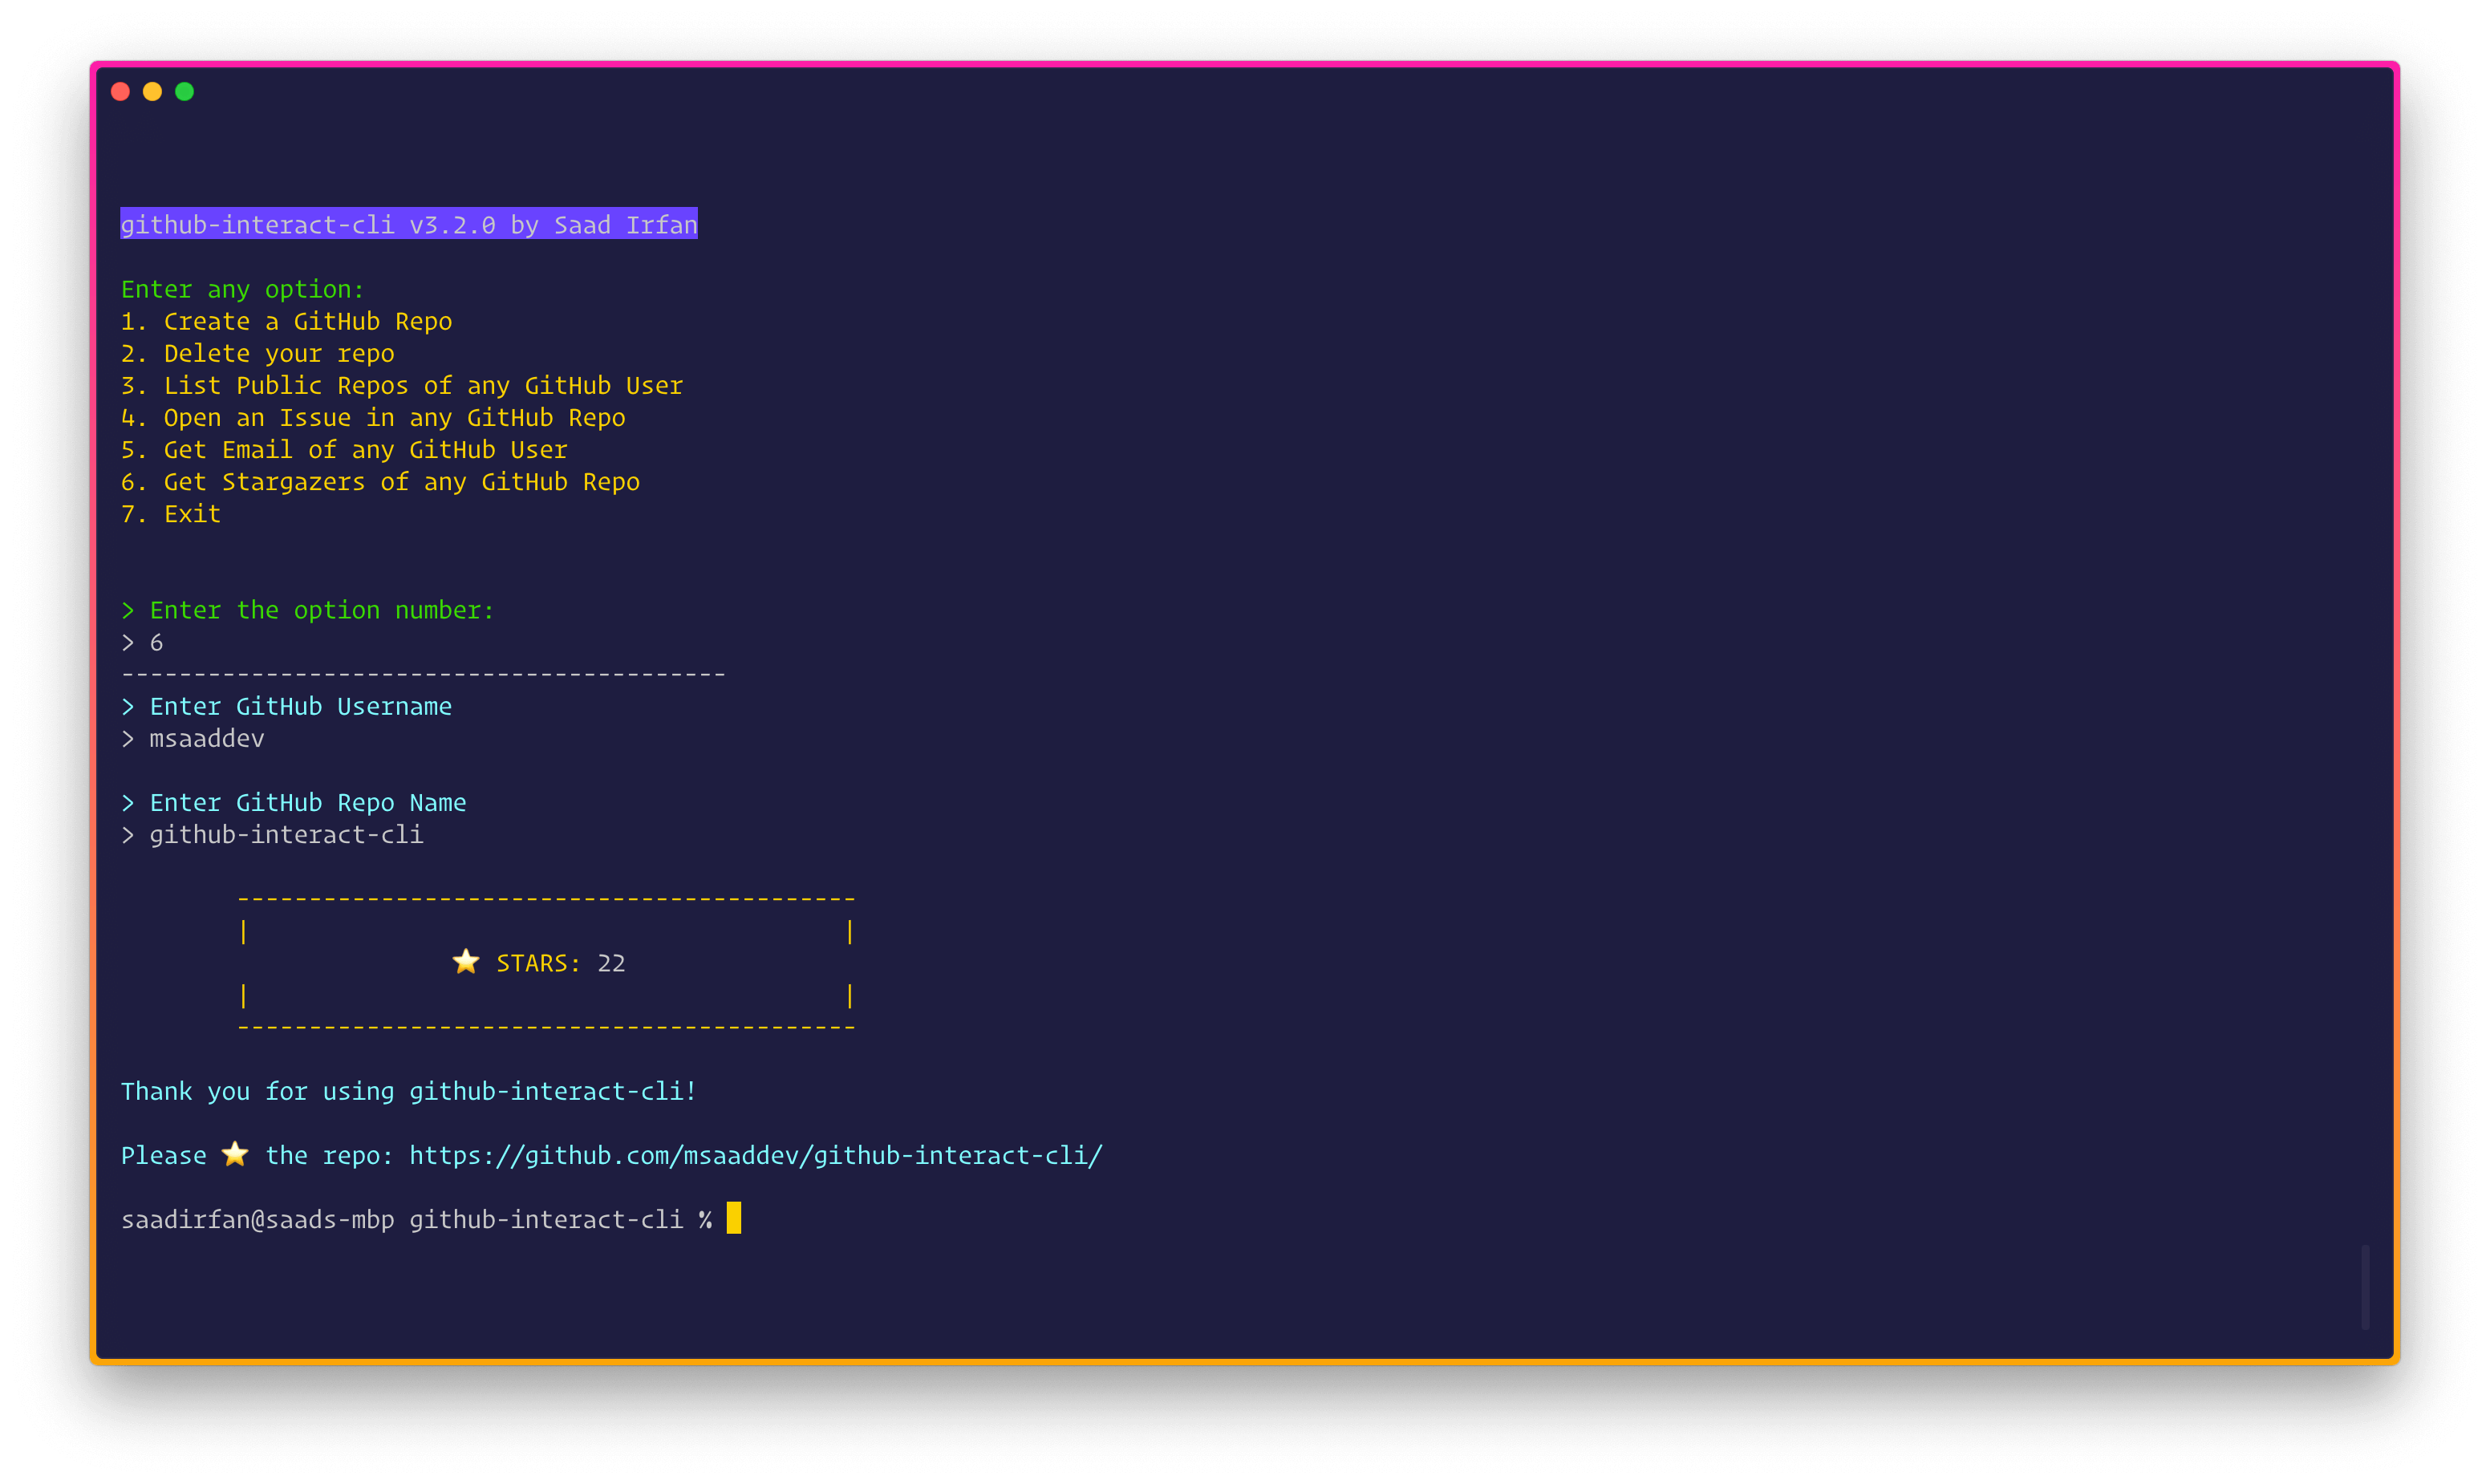The width and height of the screenshot is (2490, 1484).
Task: Click the yellow terminal cursor block
Action: [x=734, y=1218]
